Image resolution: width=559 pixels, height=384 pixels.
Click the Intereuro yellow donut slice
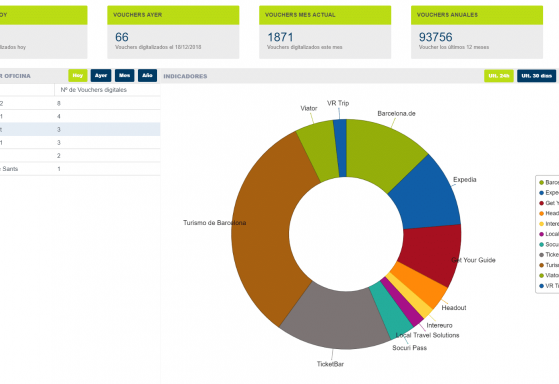[x=410, y=296]
